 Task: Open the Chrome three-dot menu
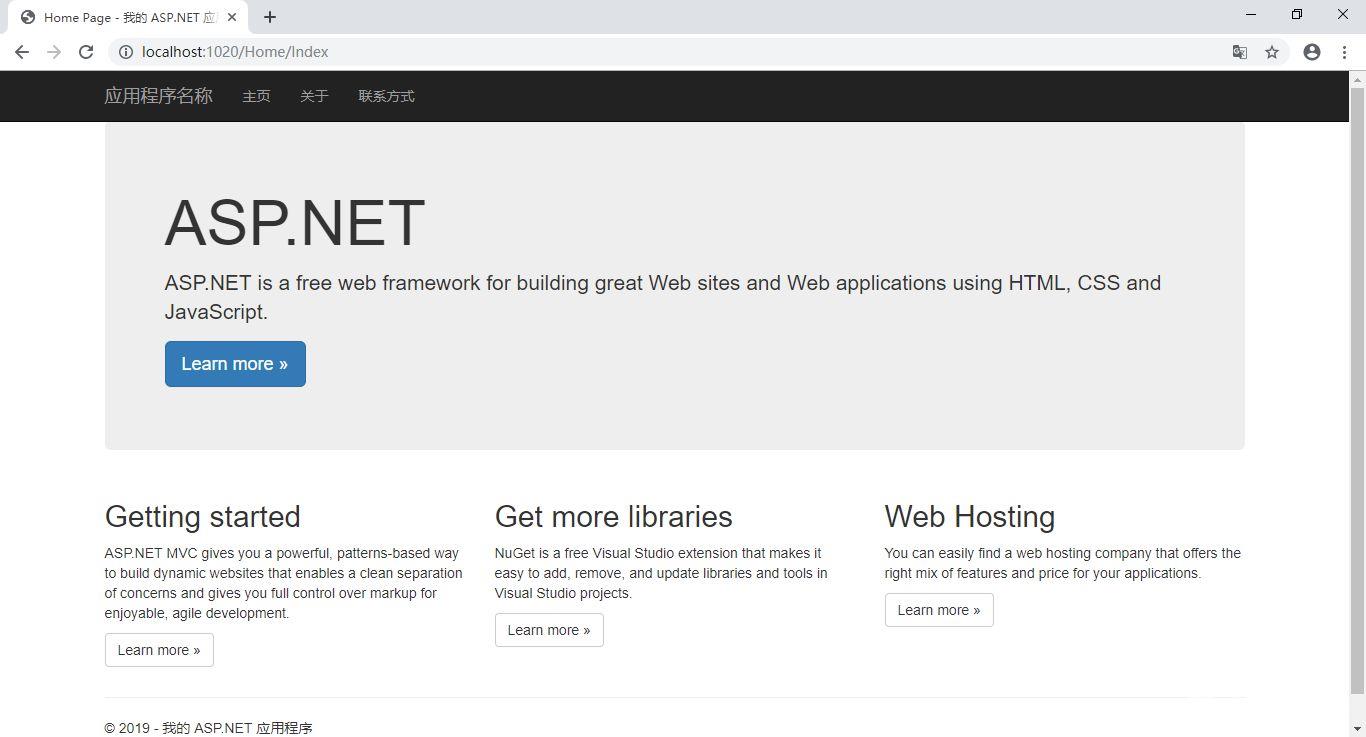pos(1344,52)
